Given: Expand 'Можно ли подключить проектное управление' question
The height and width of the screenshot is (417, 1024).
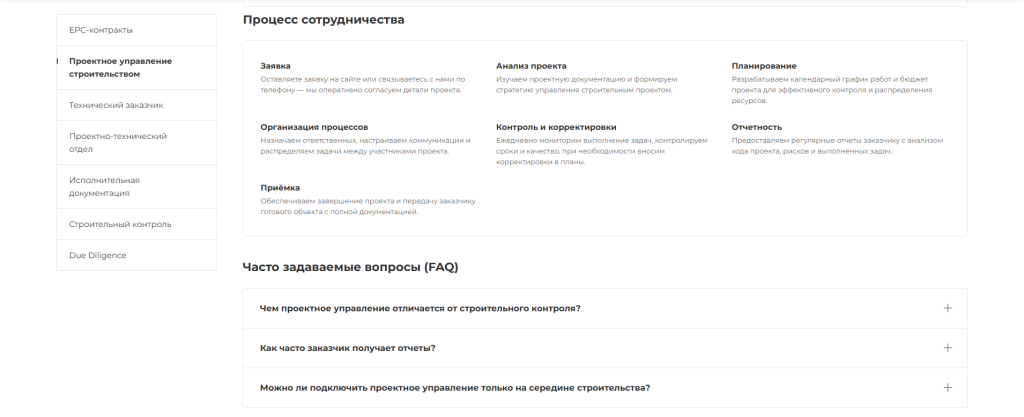Looking at the screenshot, I should click(x=455, y=388).
